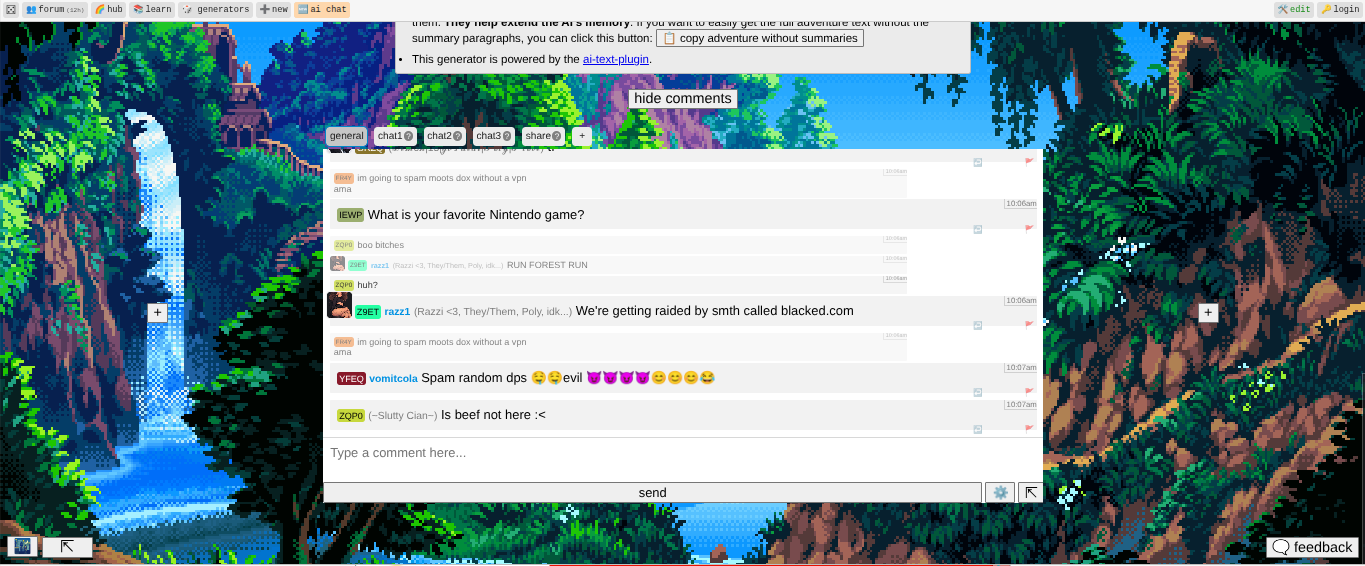Create a new generator with 'new'
Viewport: 1365px width, 566px height.
[x=273, y=9]
